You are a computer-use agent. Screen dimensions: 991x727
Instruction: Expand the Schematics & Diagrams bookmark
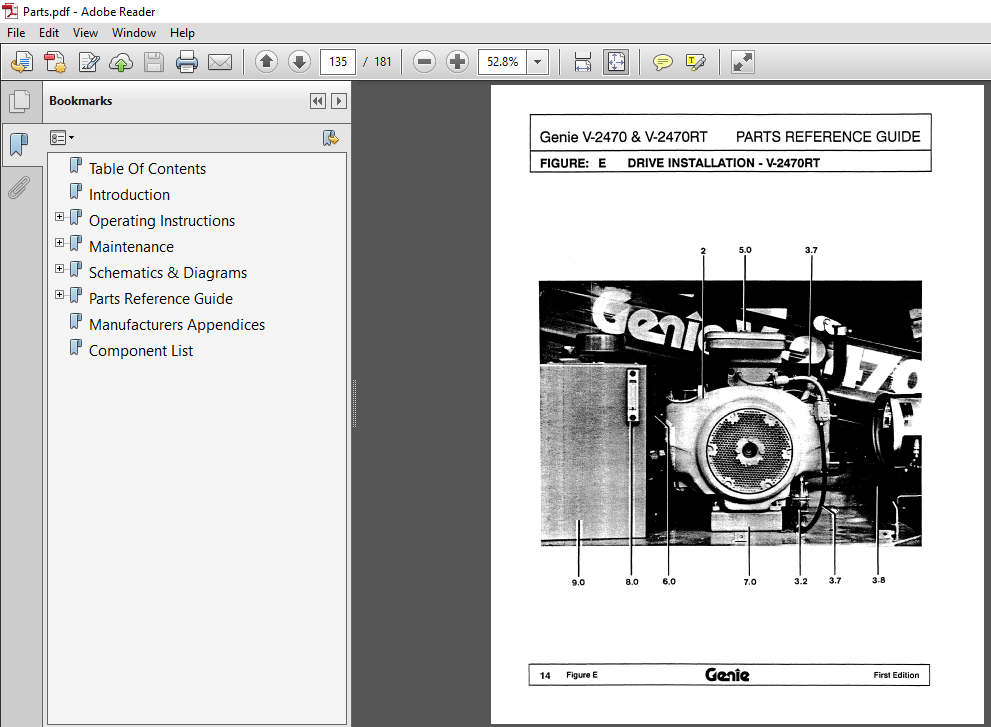click(x=59, y=269)
